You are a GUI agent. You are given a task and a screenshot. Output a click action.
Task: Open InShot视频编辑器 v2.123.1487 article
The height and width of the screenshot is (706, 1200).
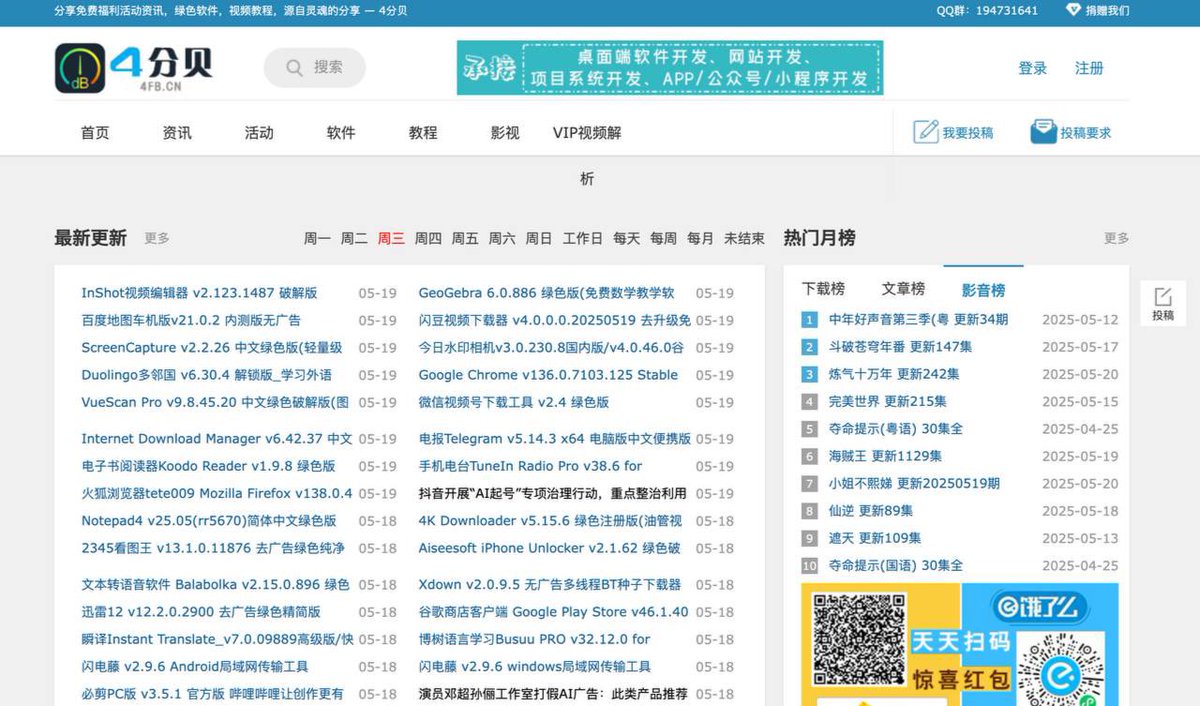click(x=199, y=293)
